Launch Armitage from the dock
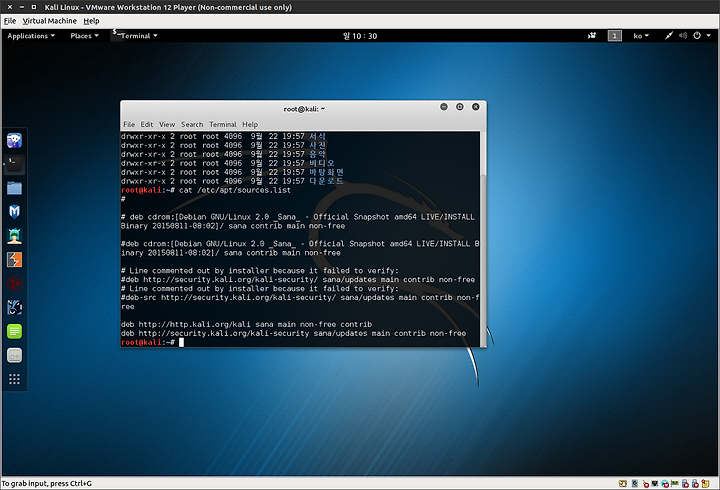This screenshot has width=720, height=490. [14, 236]
